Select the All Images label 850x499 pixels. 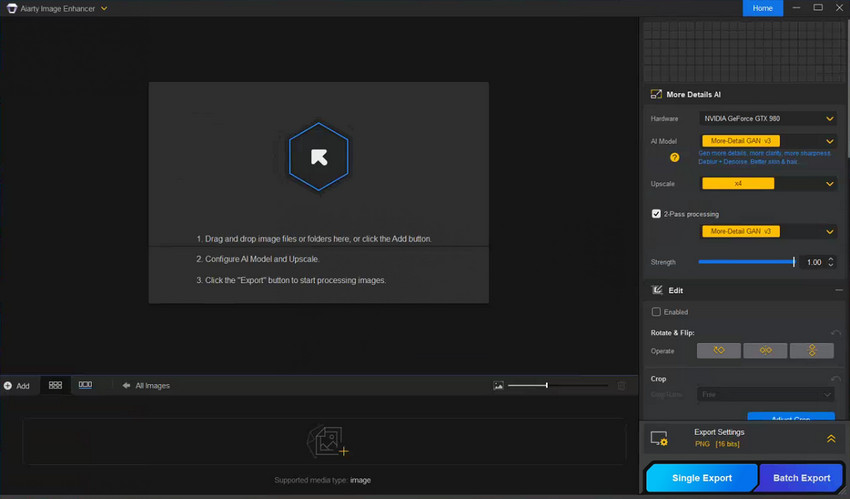pyautogui.click(x=152, y=386)
